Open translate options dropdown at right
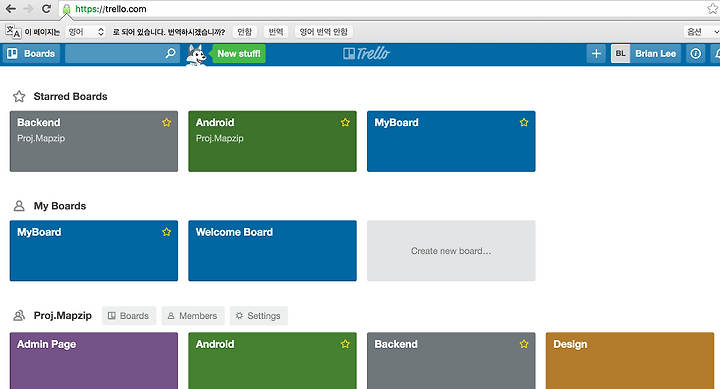 (x=701, y=32)
